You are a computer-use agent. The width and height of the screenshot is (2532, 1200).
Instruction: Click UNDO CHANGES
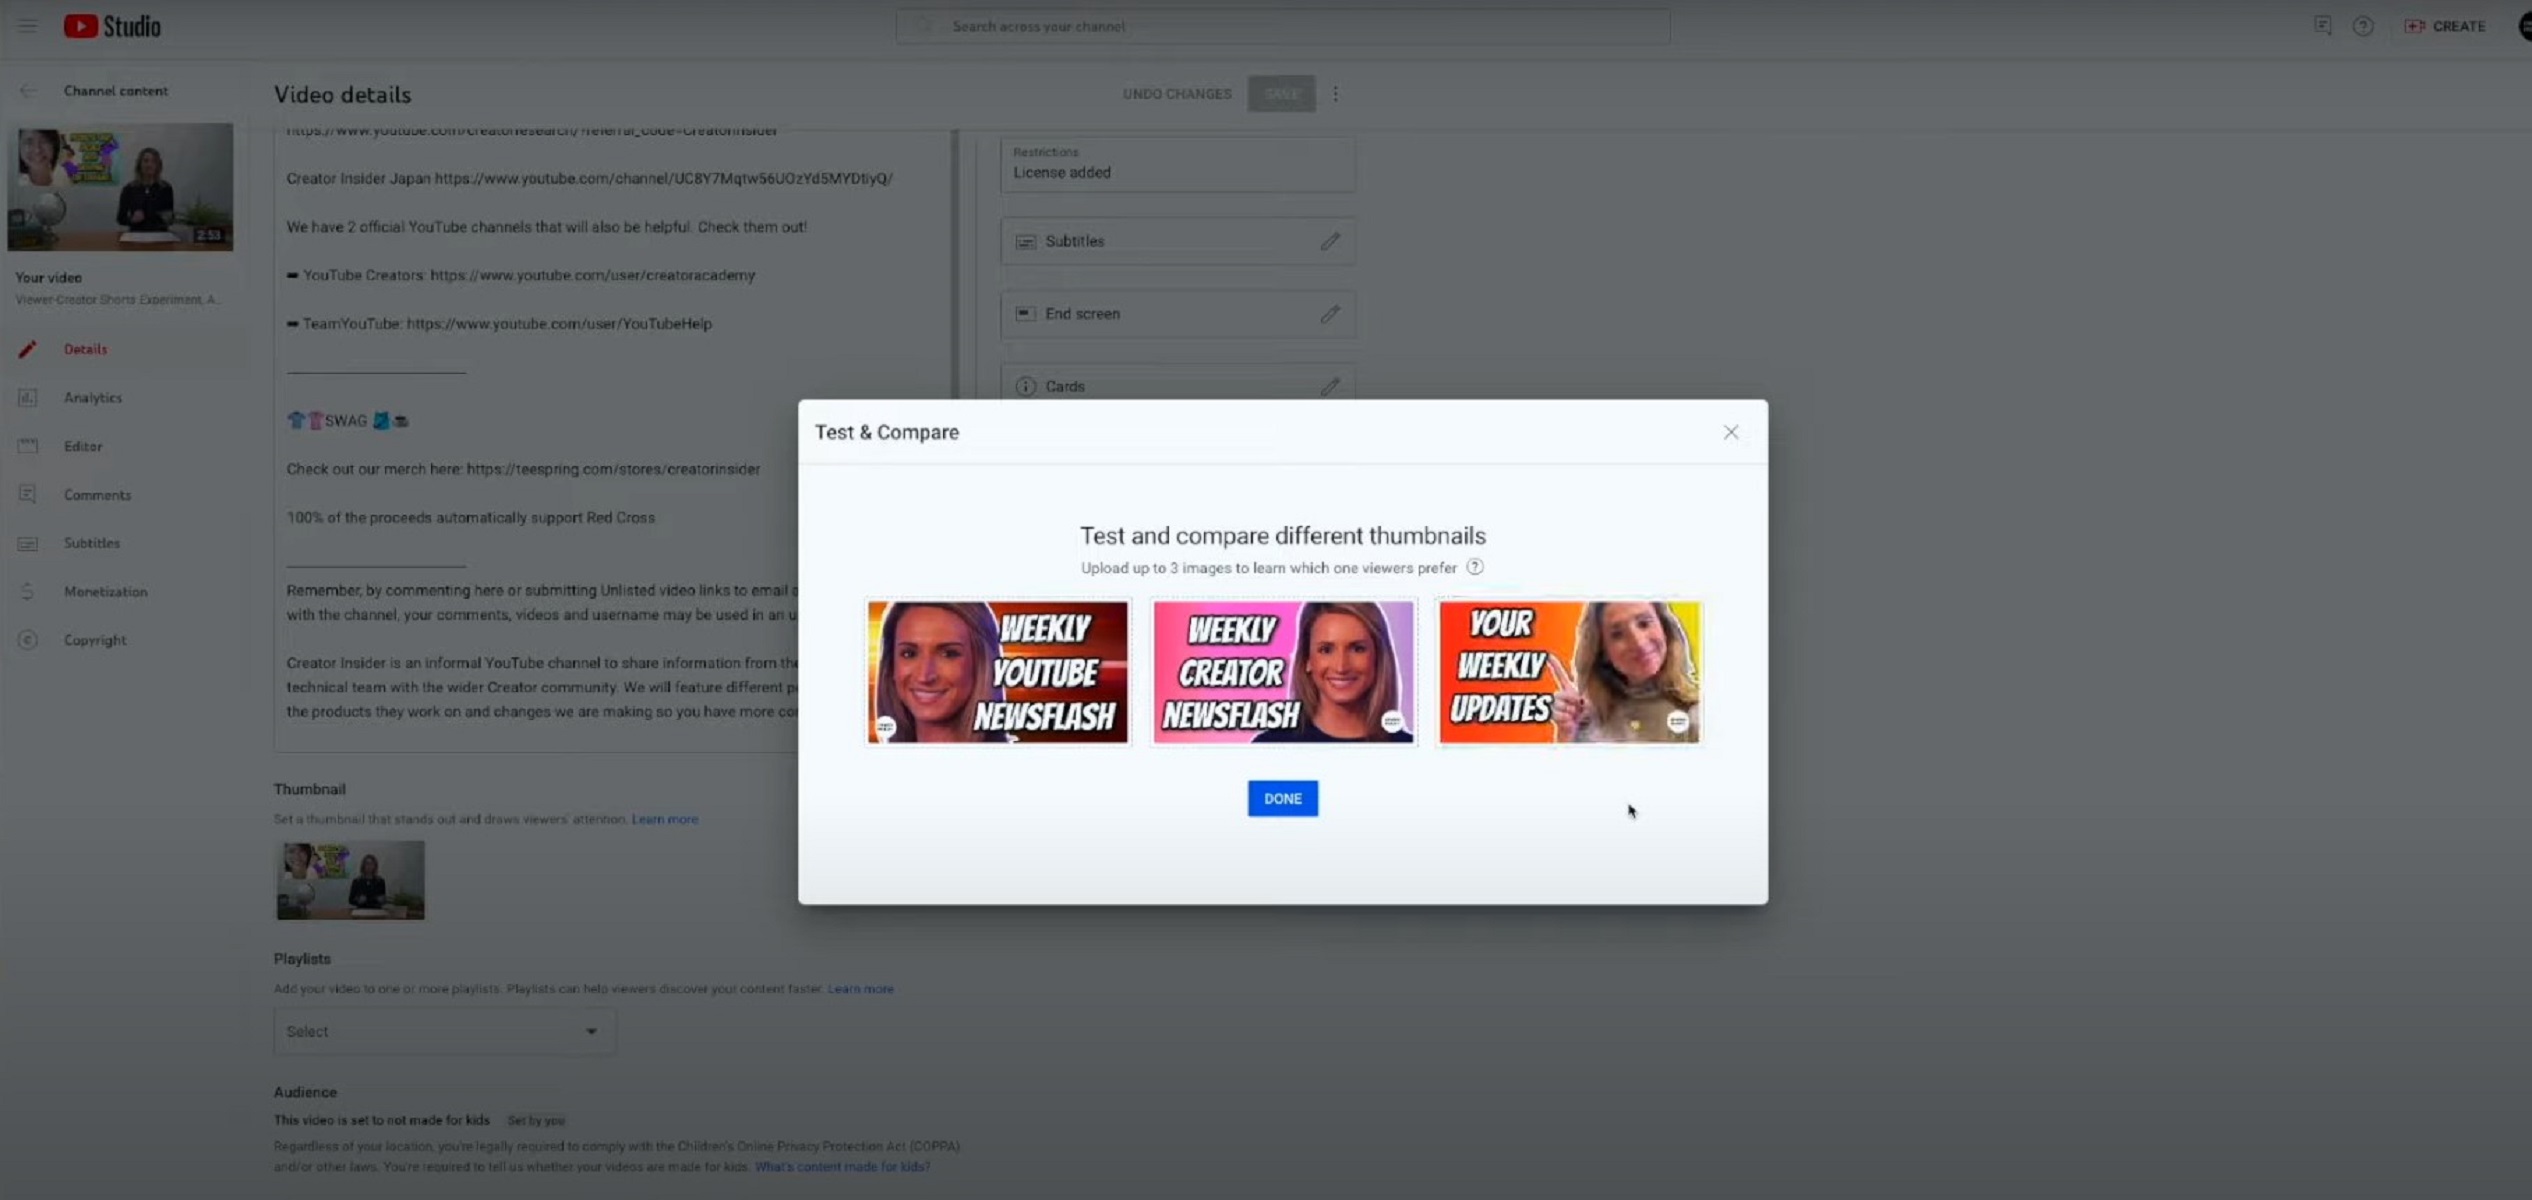click(x=1176, y=94)
